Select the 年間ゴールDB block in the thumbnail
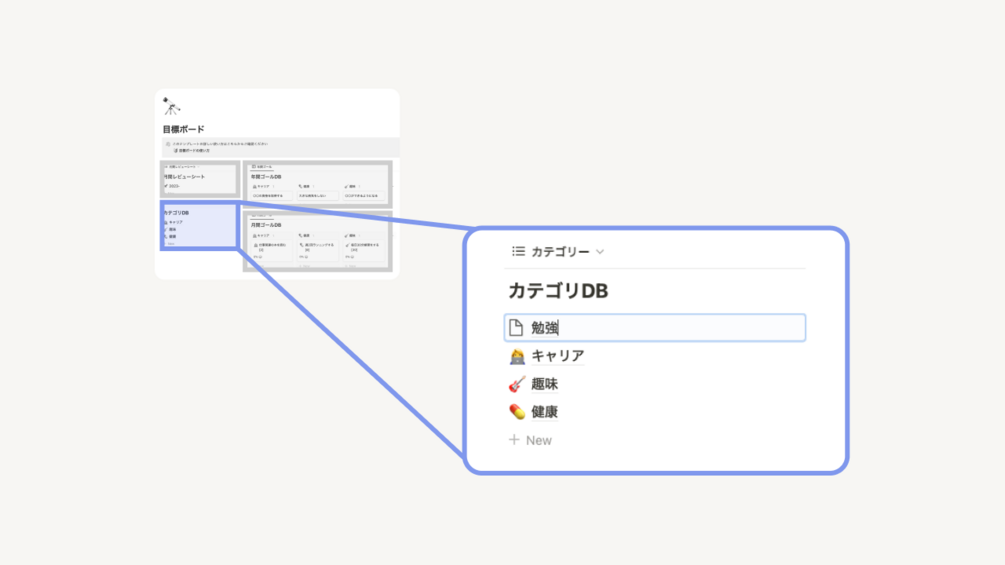Image resolution: width=1005 pixels, height=565 pixels. pos(316,178)
